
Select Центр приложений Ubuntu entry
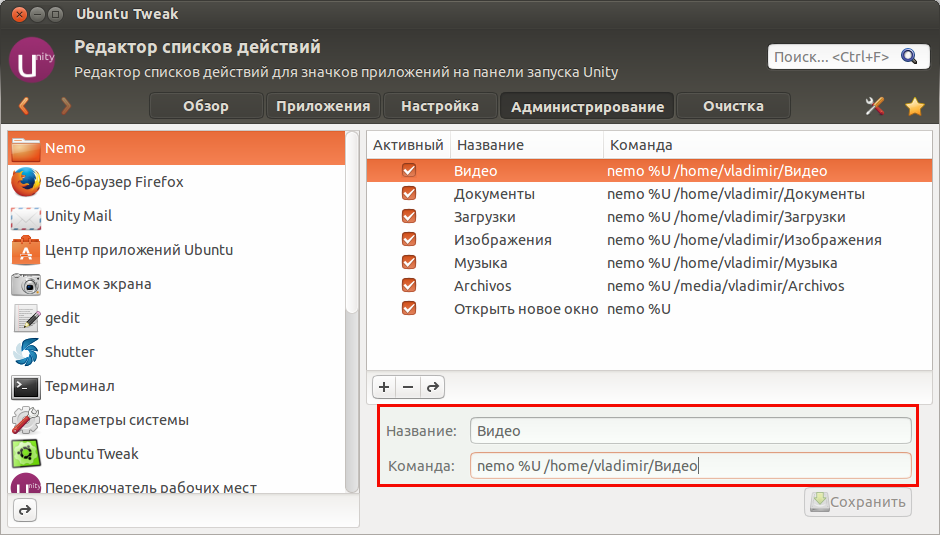tap(177, 250)
